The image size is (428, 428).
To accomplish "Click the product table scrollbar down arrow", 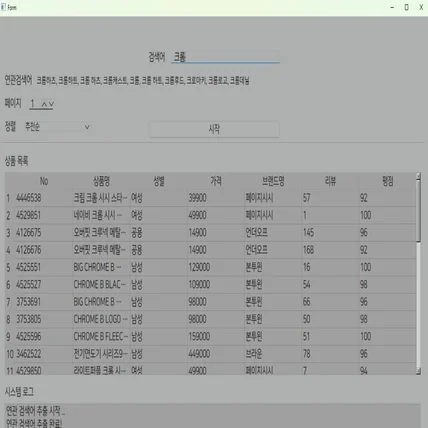I will pos(418,372).
